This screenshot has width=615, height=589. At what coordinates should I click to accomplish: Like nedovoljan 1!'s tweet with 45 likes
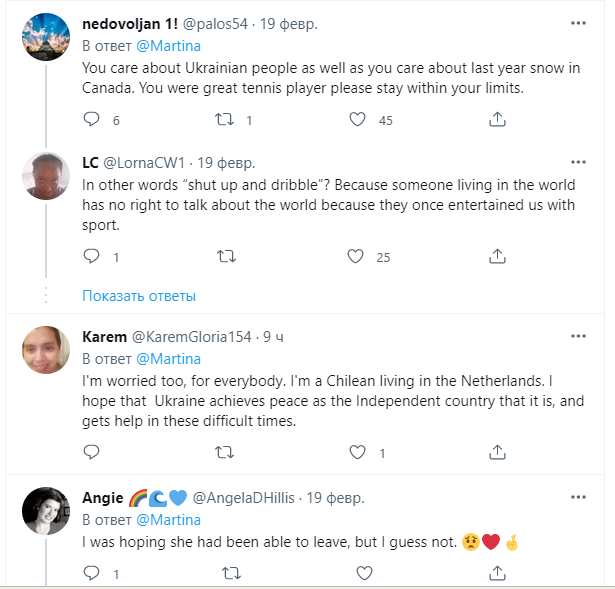coord(357,120)
